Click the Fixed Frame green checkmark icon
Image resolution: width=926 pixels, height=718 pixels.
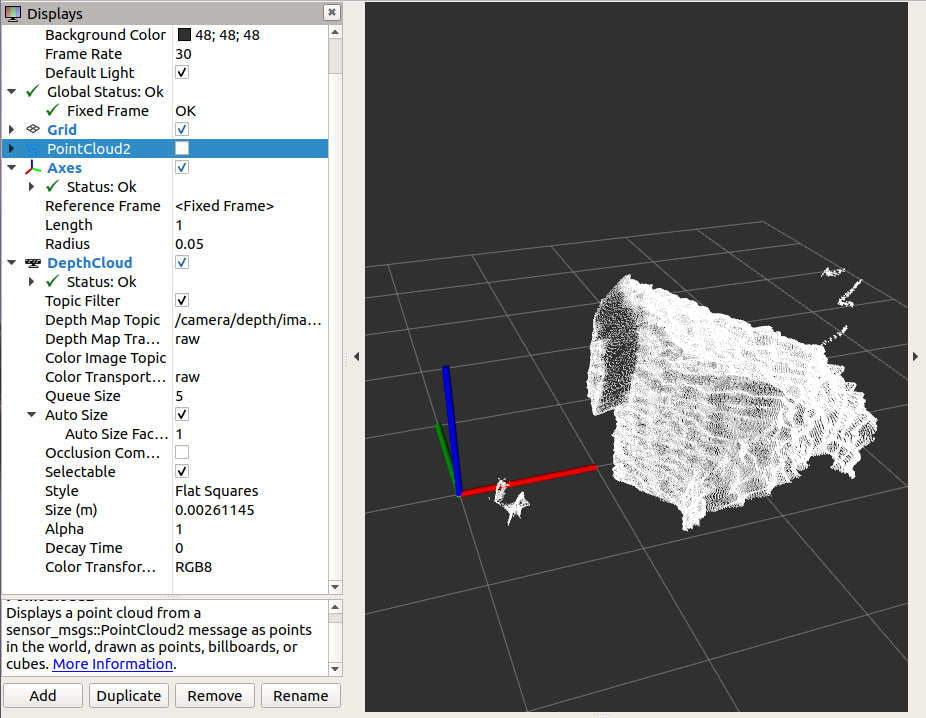(53, 110)
